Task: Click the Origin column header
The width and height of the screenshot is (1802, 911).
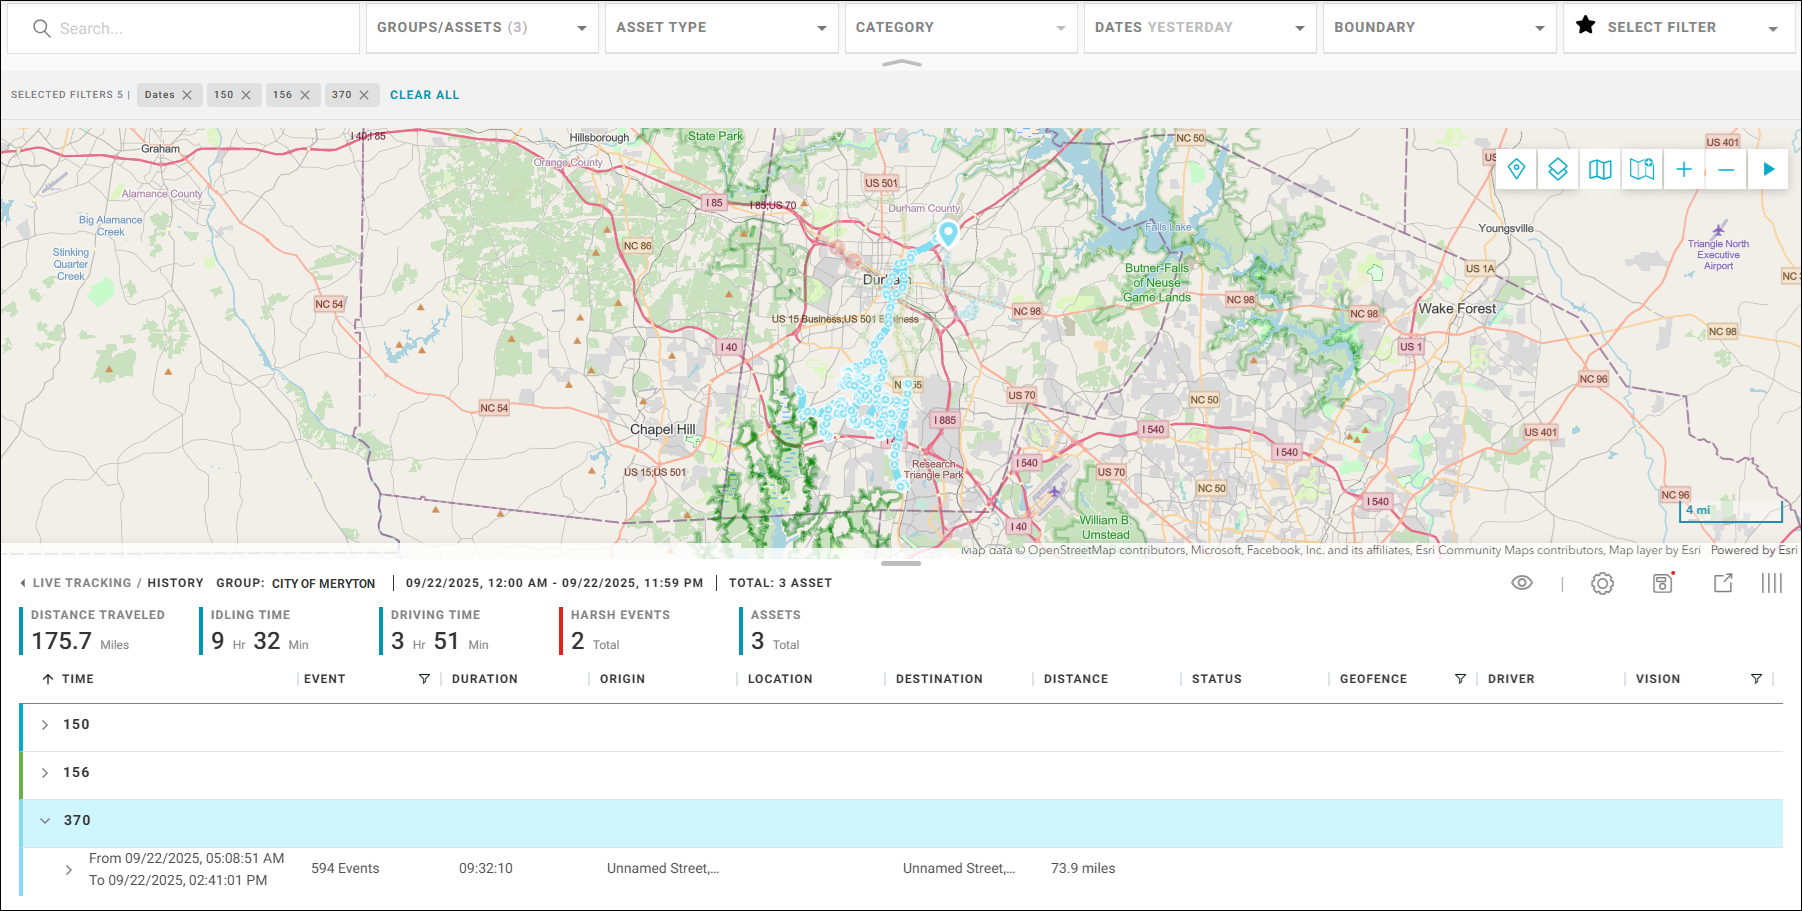Action: (623, 679)
